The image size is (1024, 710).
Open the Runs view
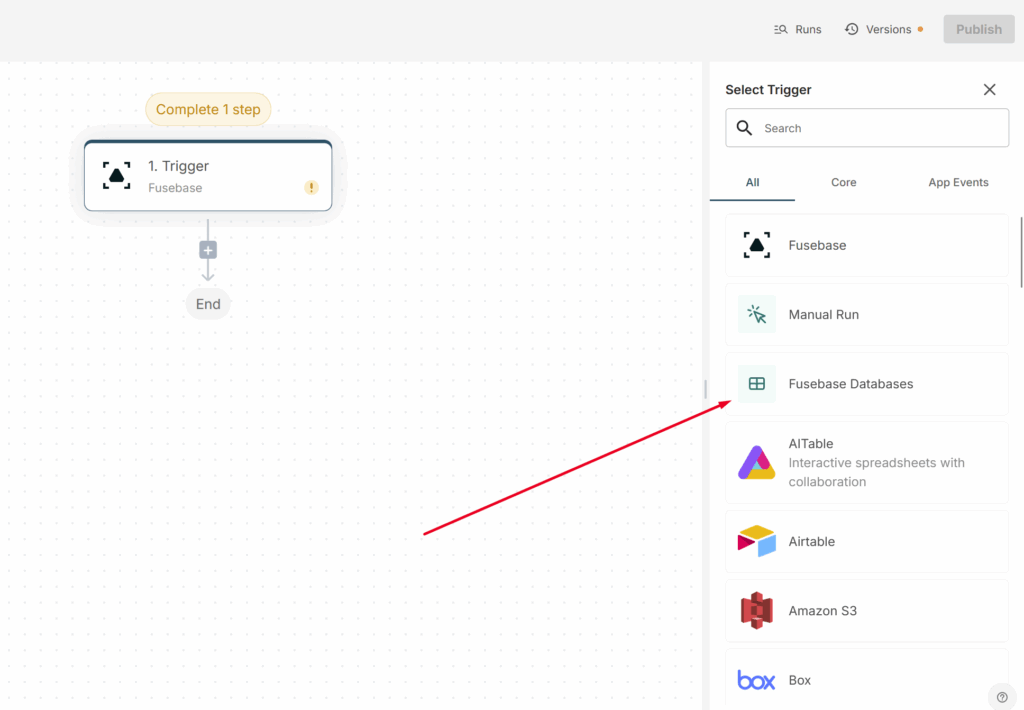[798, 29]
